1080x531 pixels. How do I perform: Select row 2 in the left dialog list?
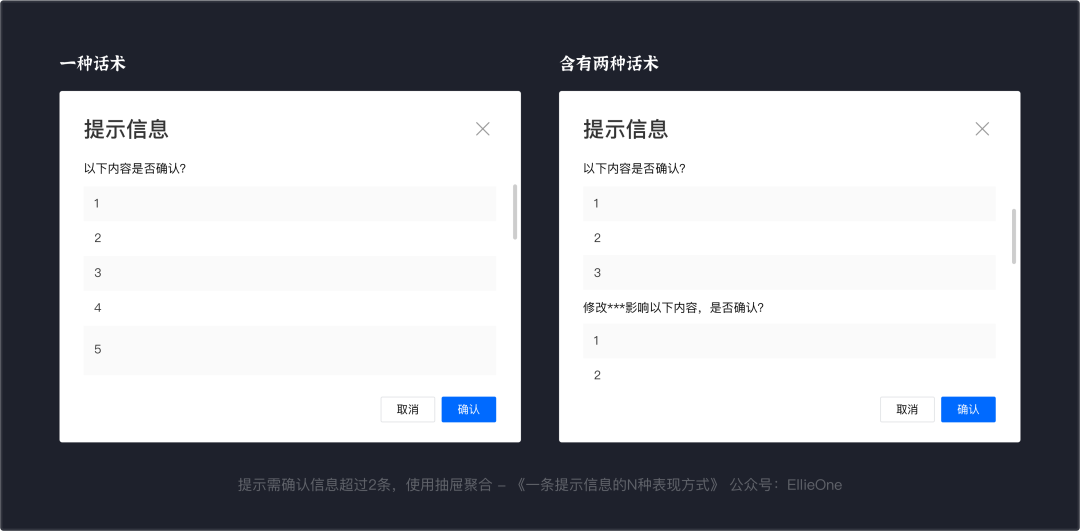[289, 238]
